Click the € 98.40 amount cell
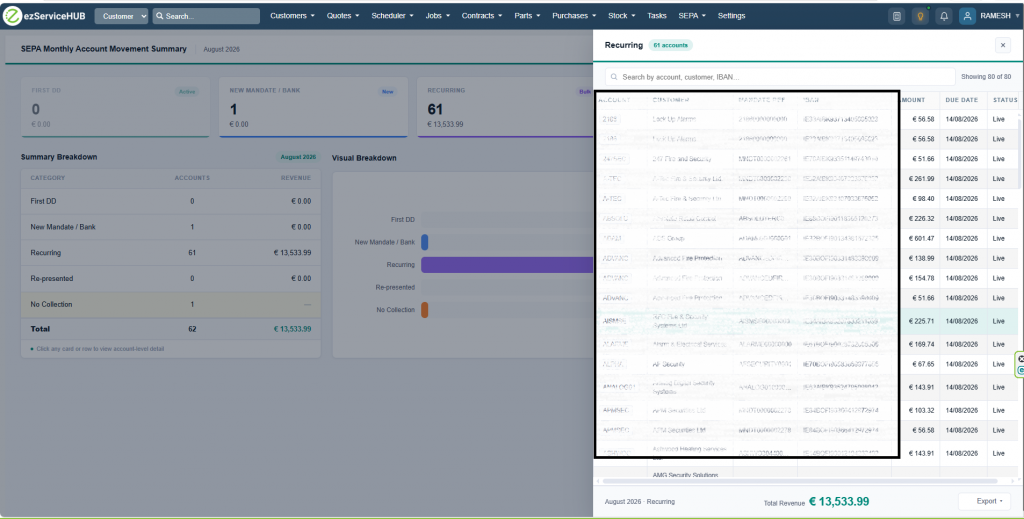The width and height of the screenshot is (1024, 519). (x=923, y=198)
